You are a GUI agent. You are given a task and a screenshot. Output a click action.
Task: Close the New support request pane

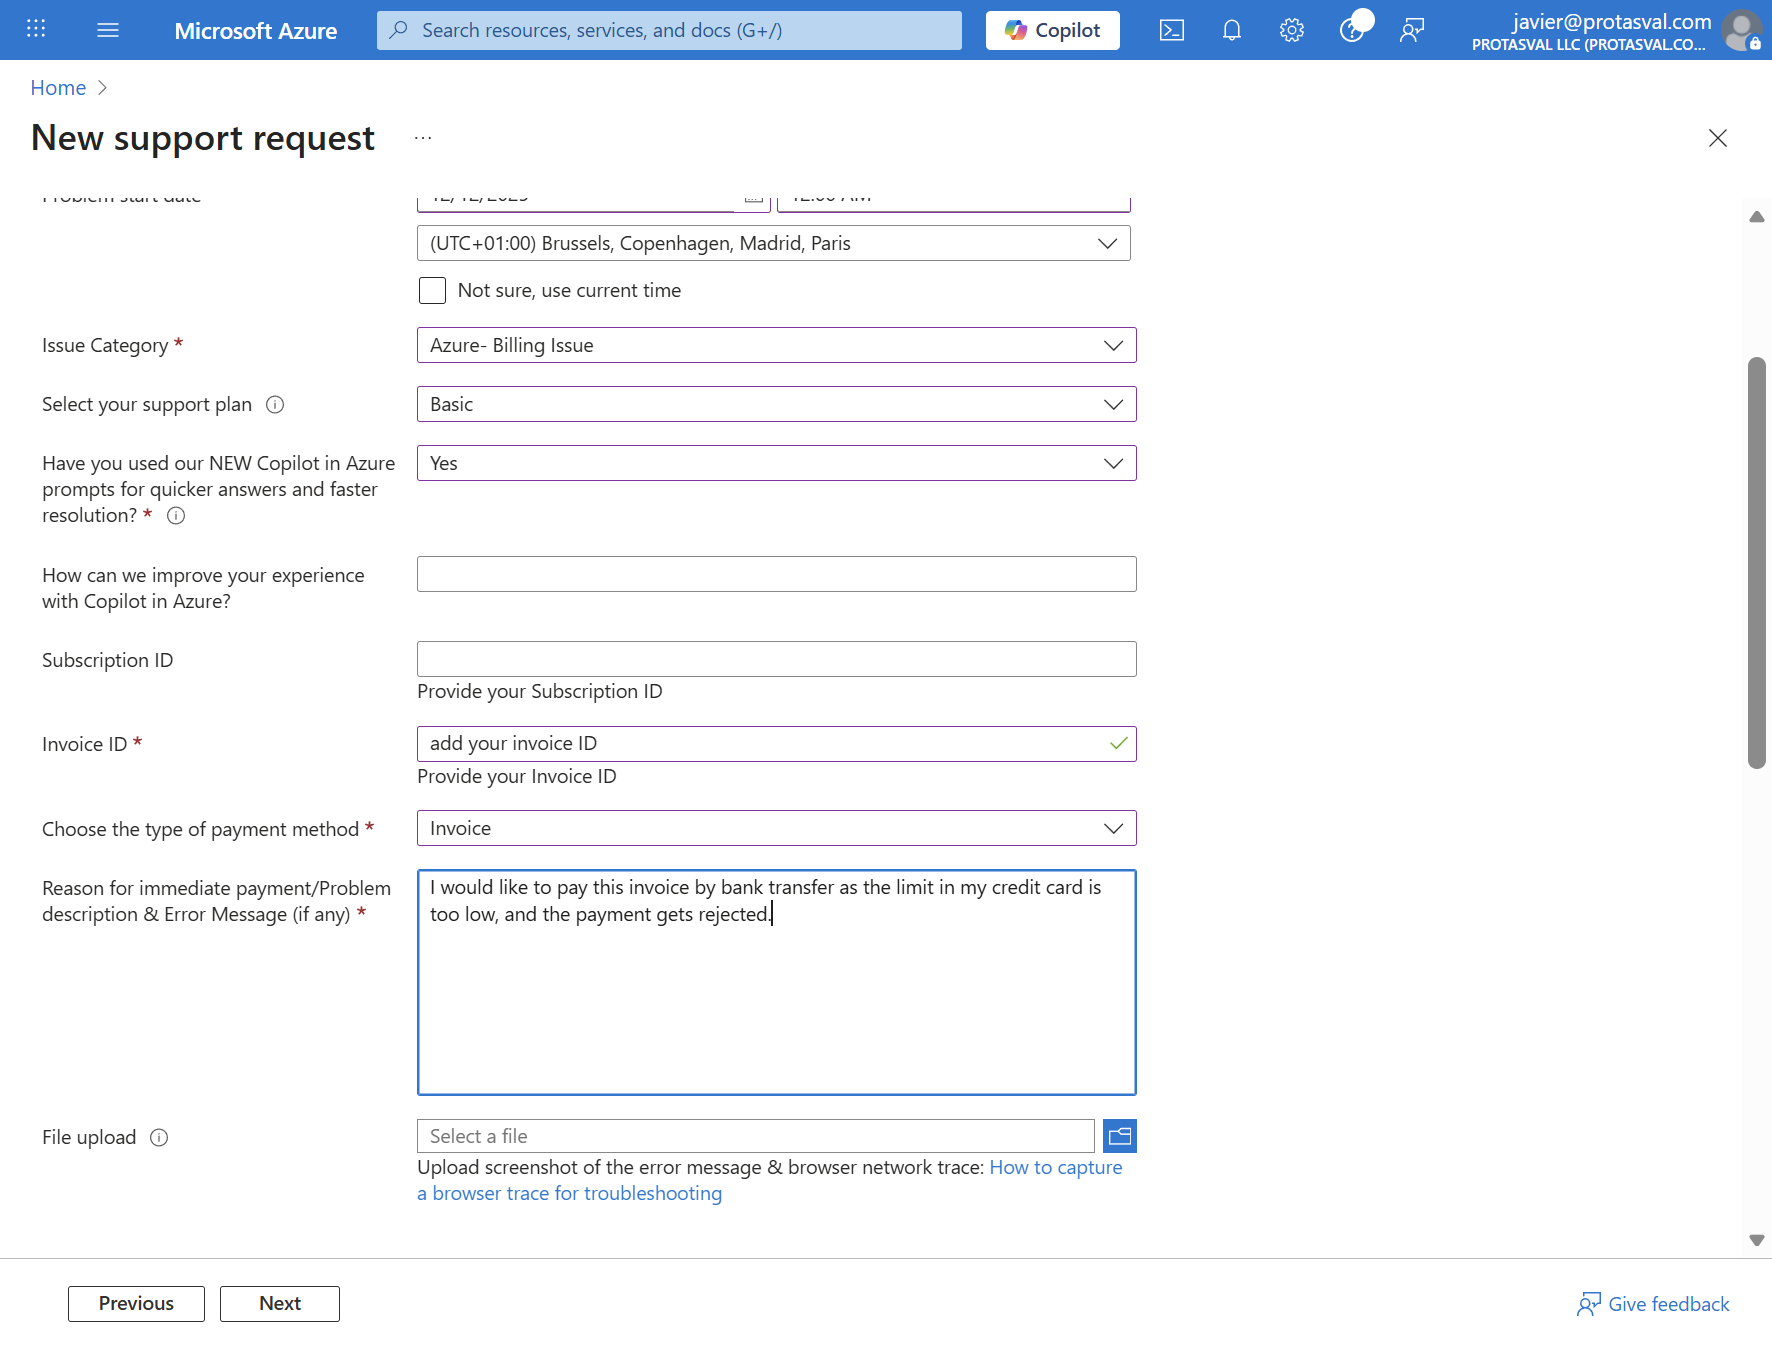point(1718,138)
